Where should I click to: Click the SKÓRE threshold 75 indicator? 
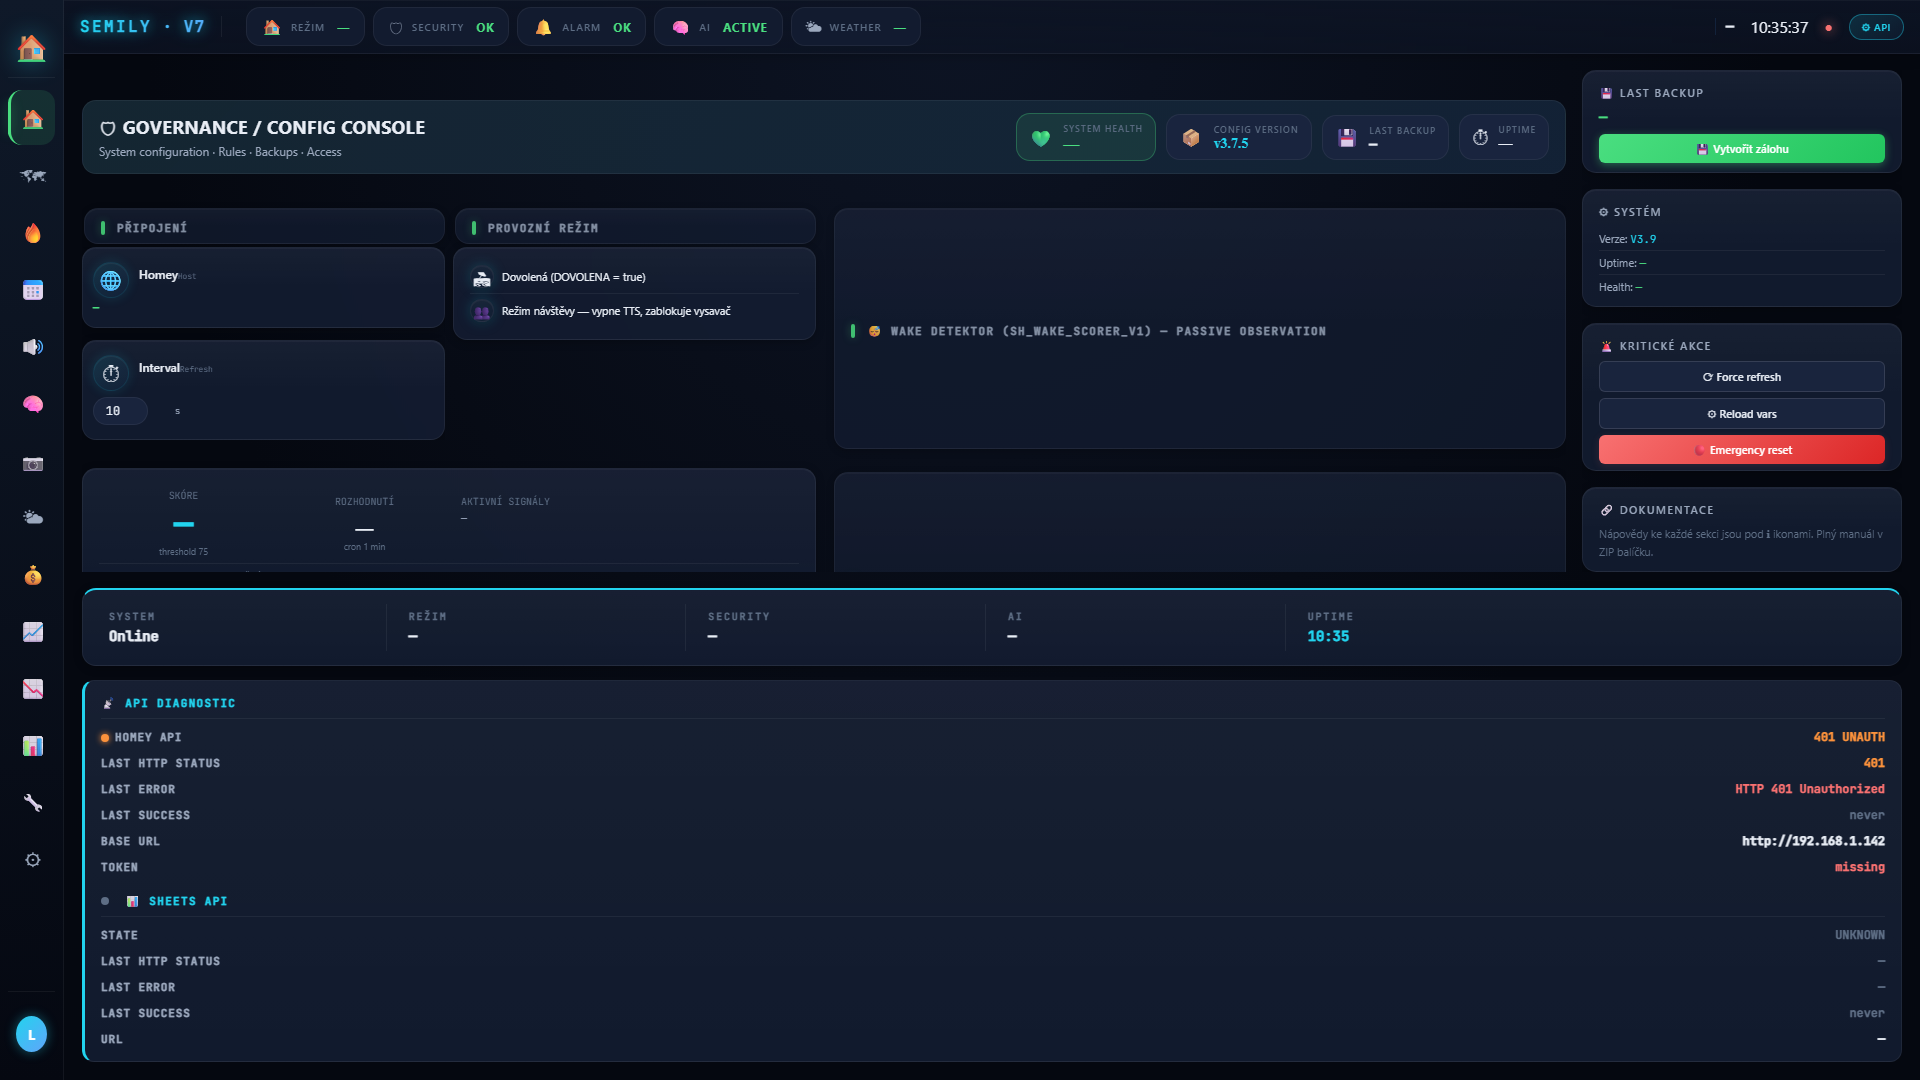tap(183, 524)
